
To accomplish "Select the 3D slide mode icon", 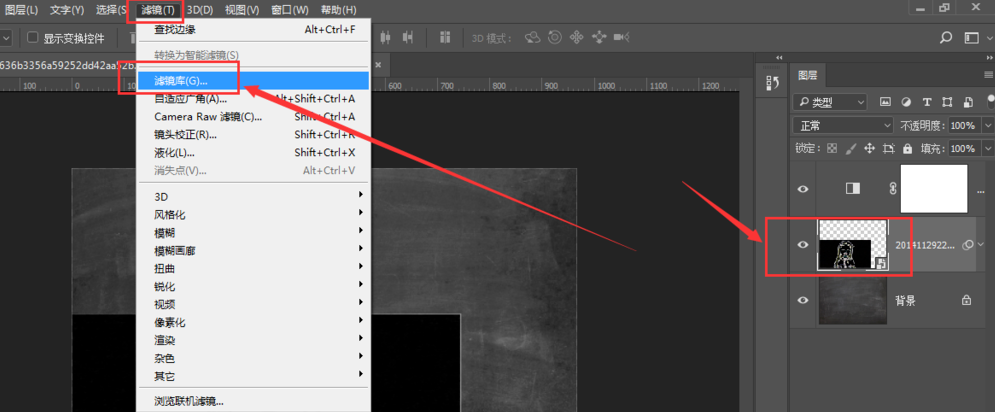I will click(598, 37).
